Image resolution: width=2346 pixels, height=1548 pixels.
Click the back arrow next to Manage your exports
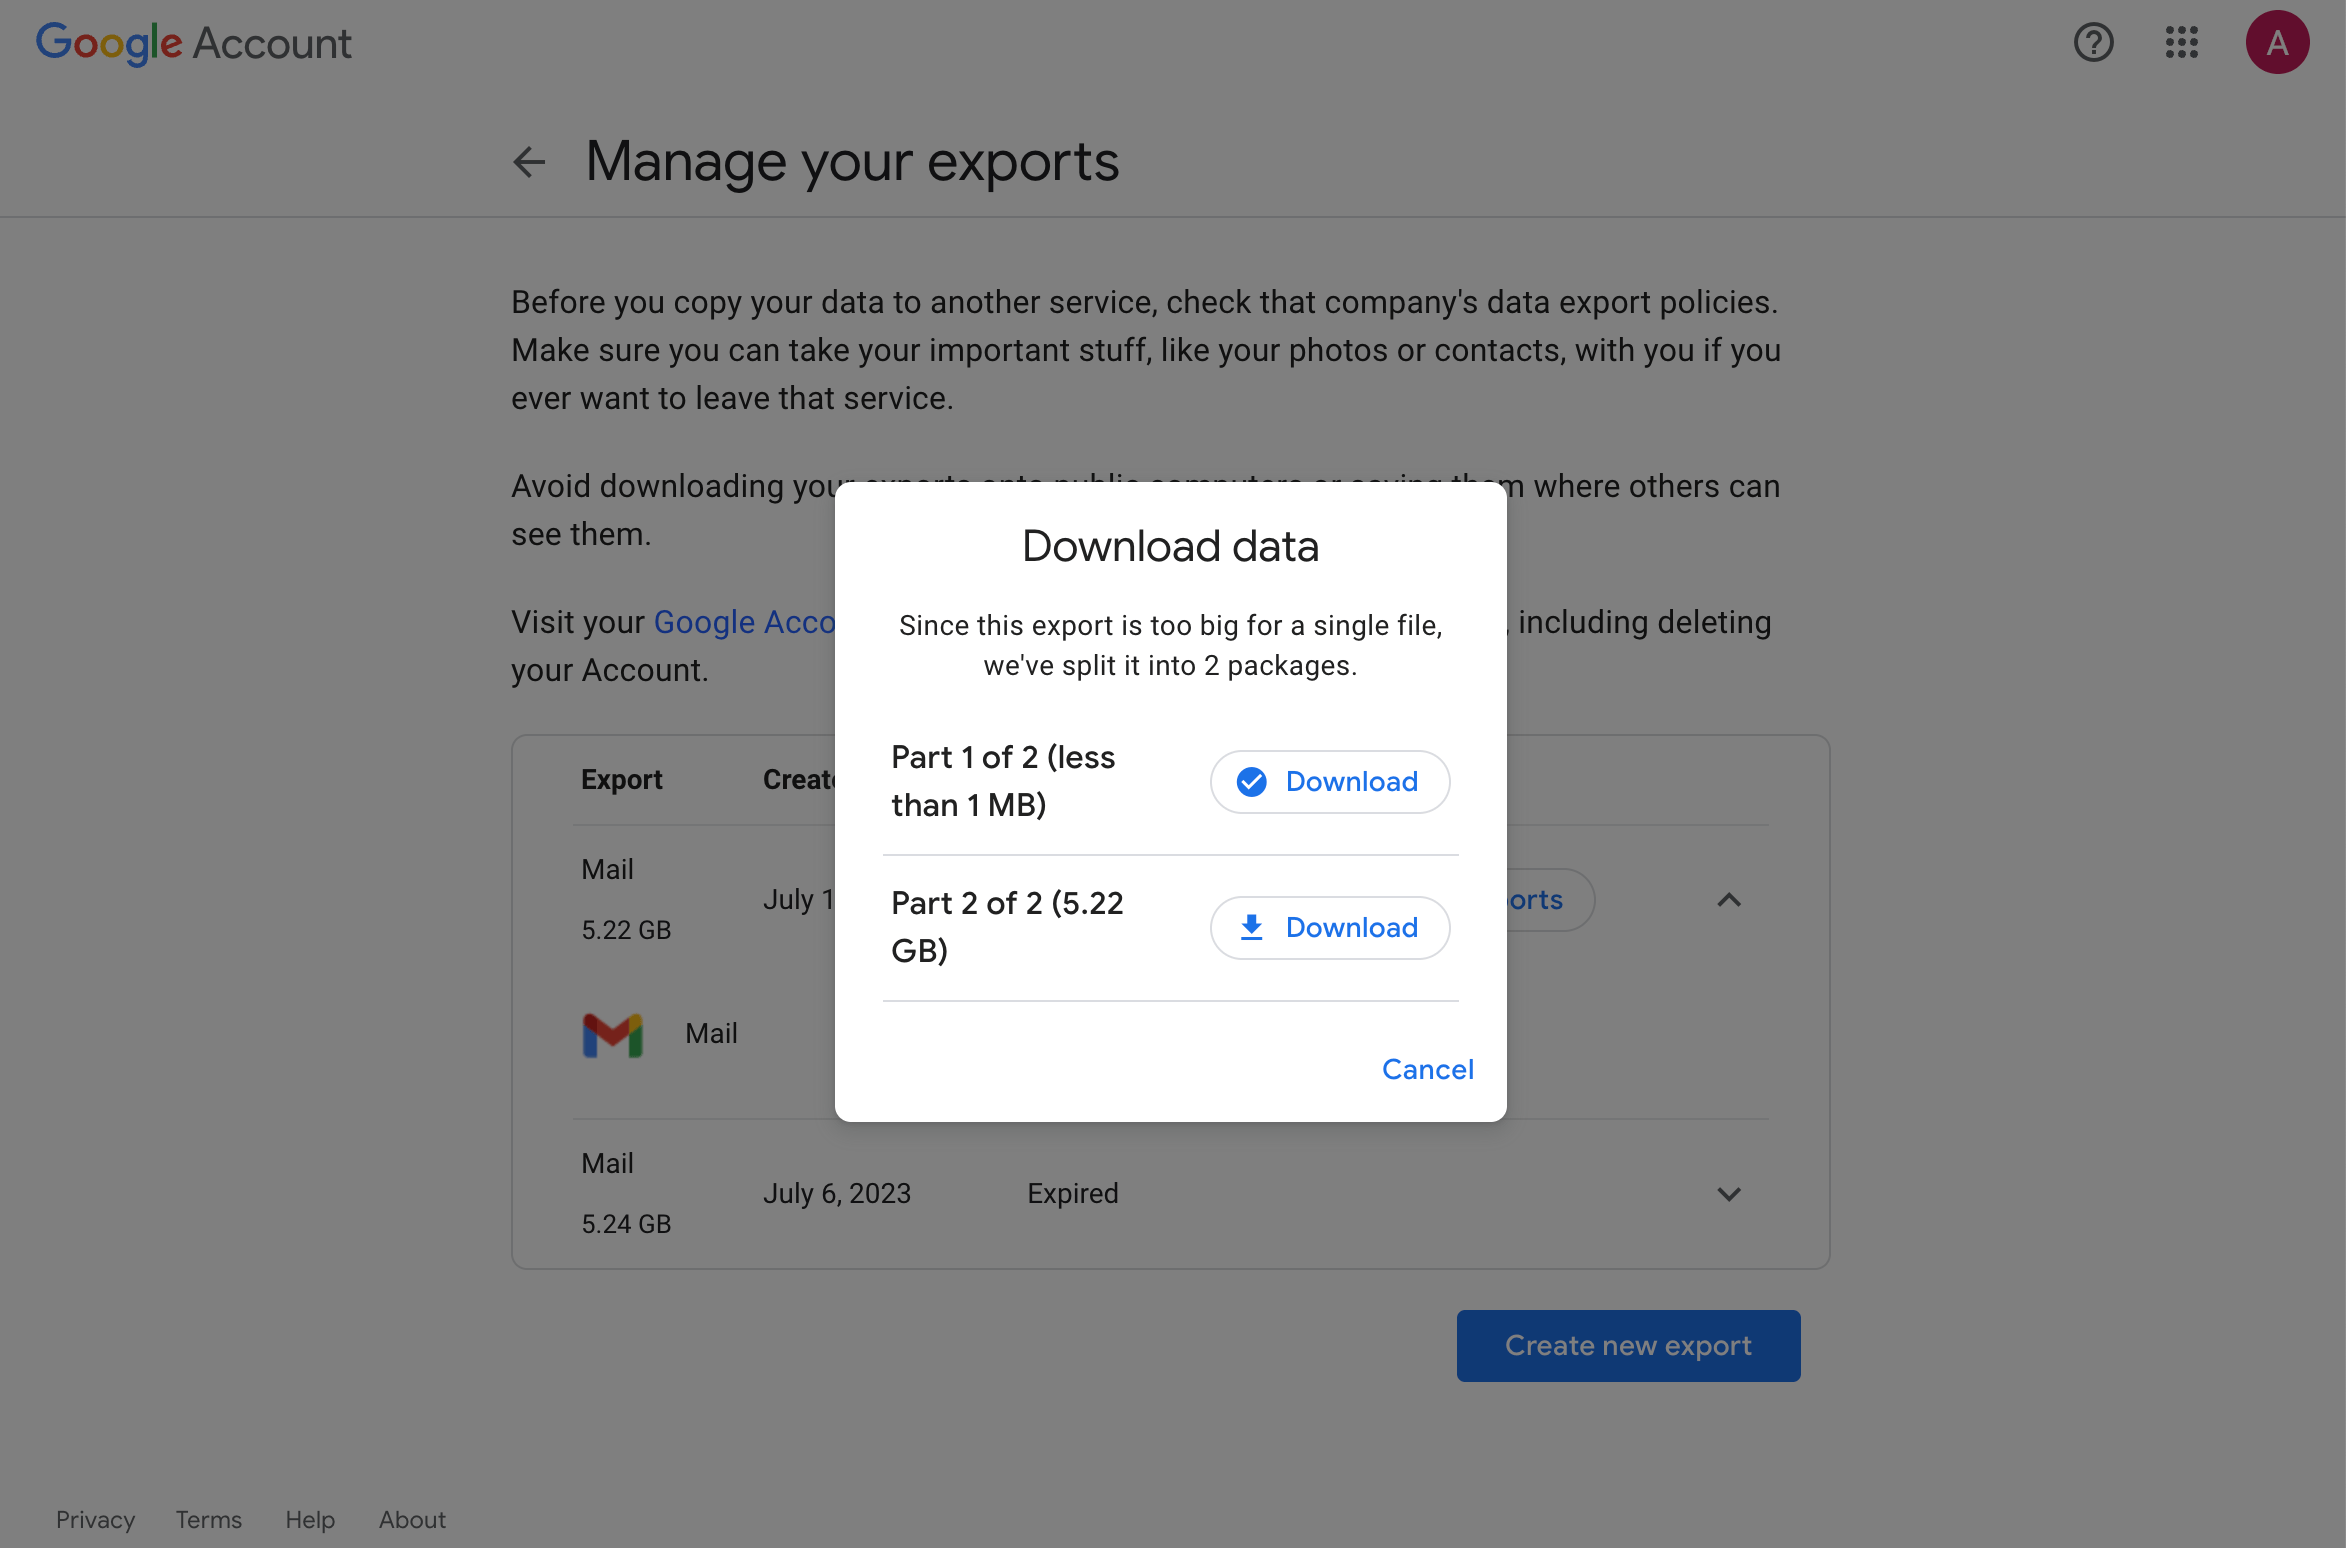tap(528, 162)
